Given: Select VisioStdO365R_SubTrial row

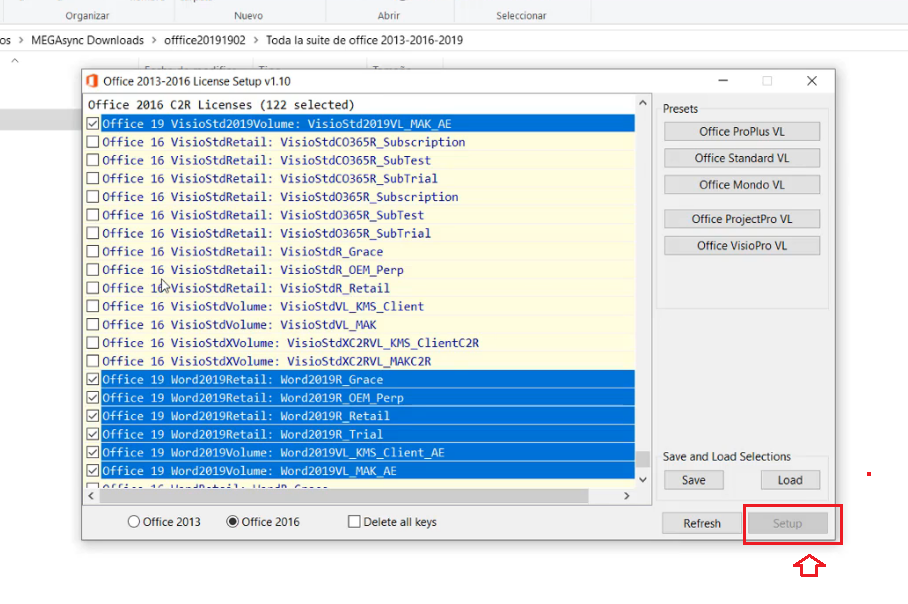Looking at the screenshot, I should (368, 233).
